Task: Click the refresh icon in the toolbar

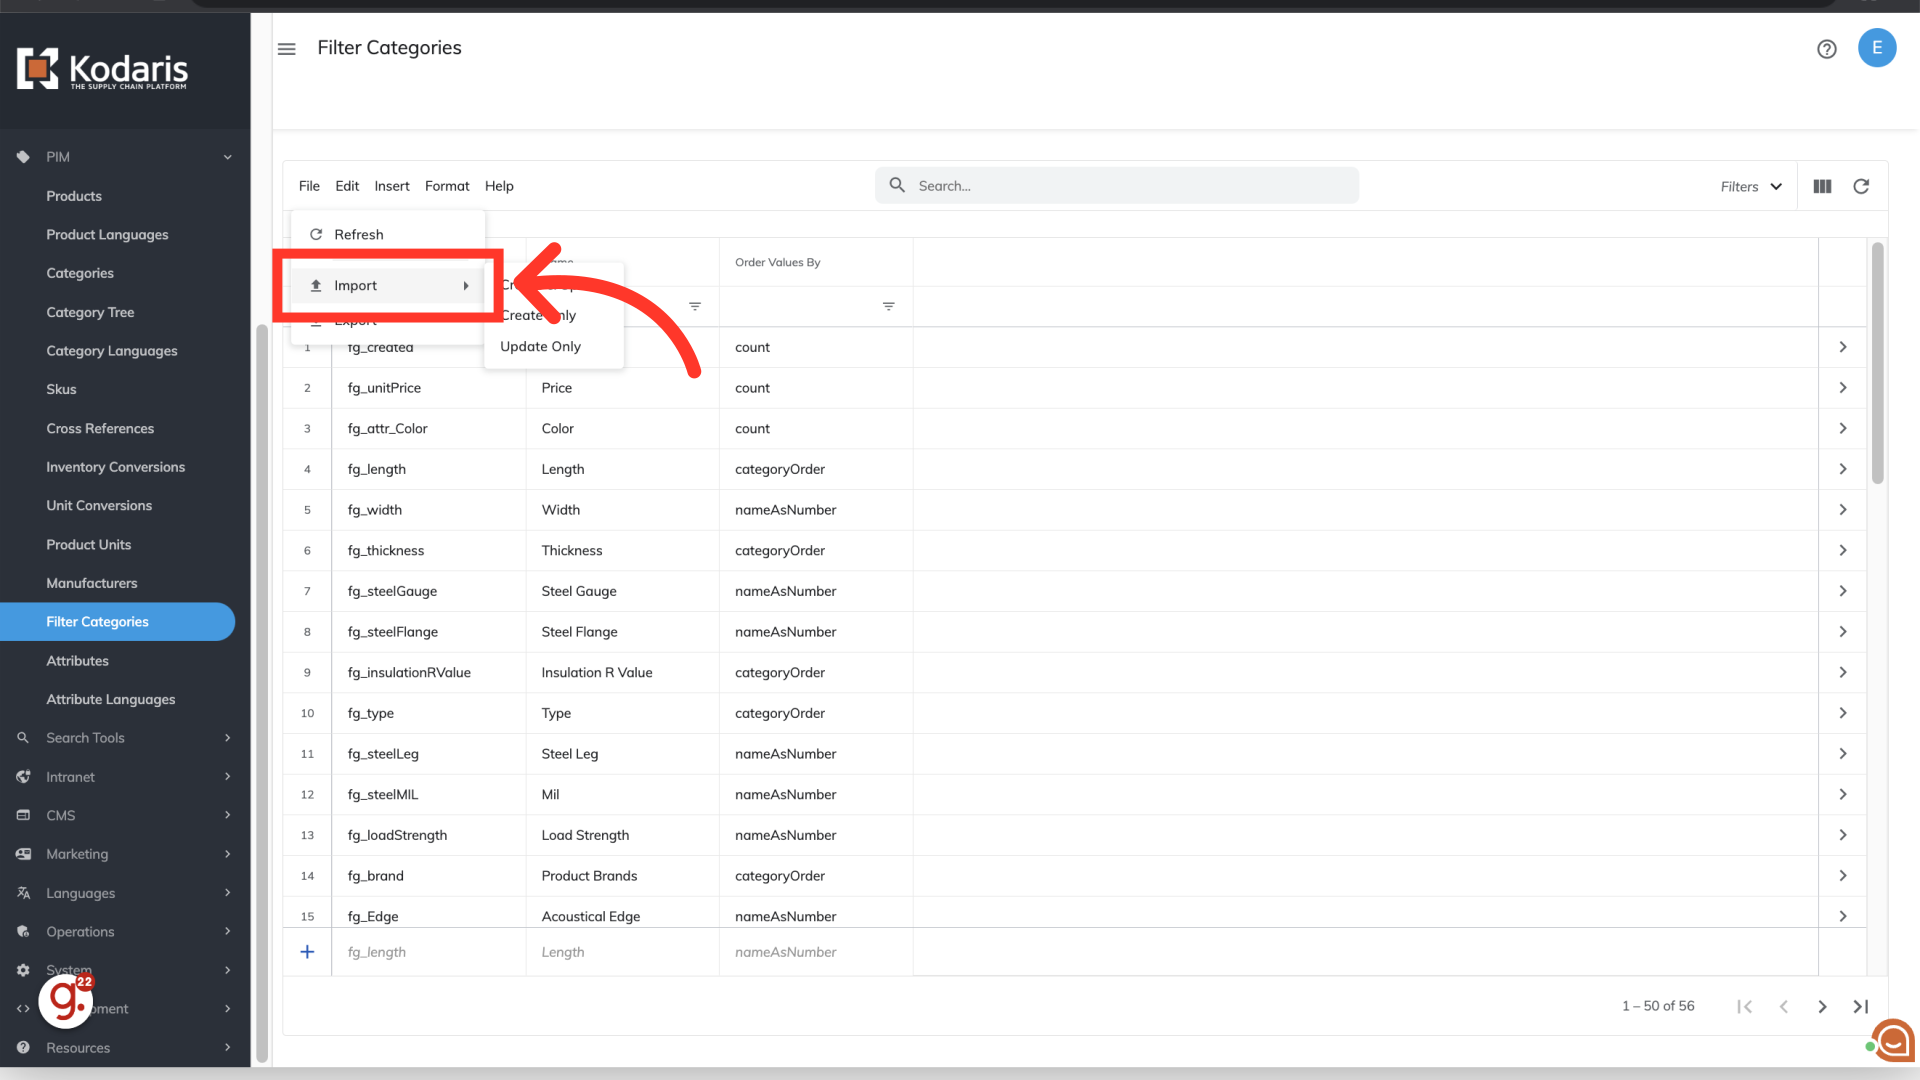Action: pos(1861,187)
